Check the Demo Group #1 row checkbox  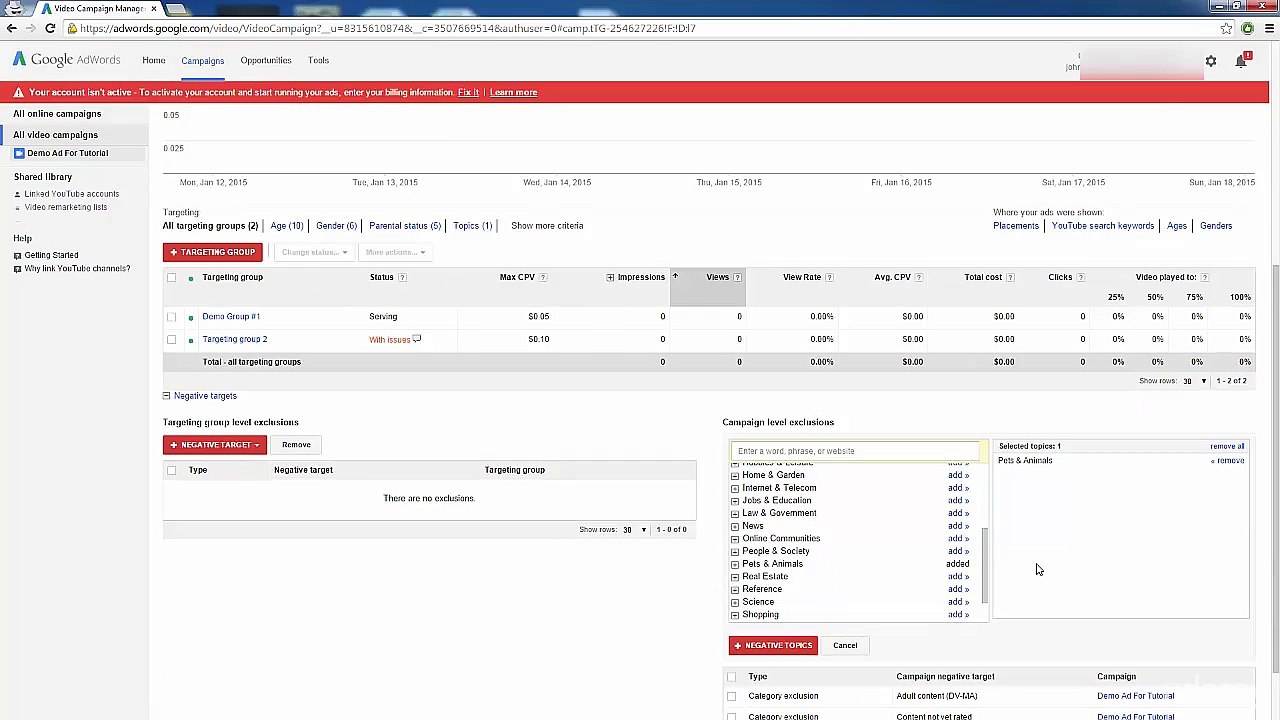[171, 316]
